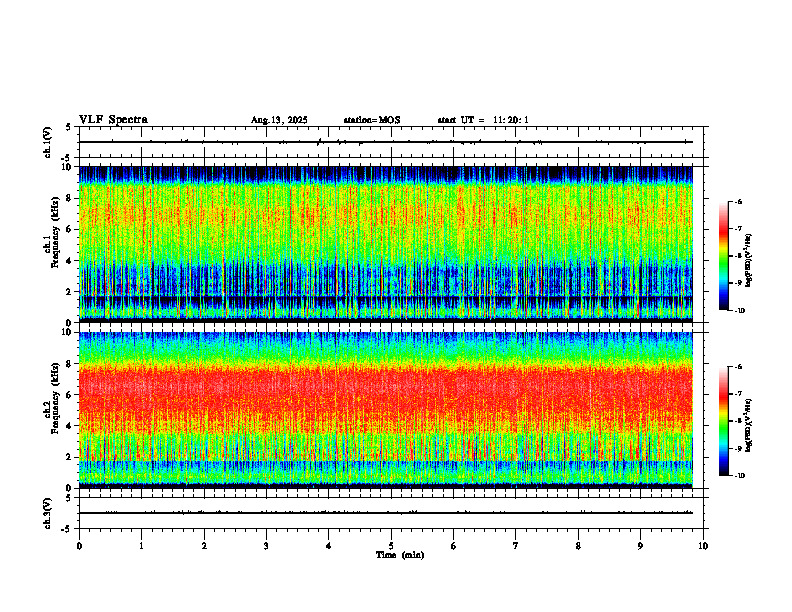Click the ch.3 voltage waveform trace
792x612 pixels.
(x=386, y=513)
